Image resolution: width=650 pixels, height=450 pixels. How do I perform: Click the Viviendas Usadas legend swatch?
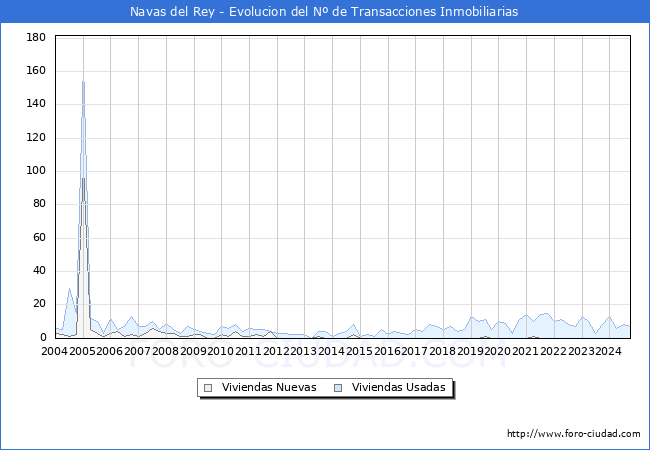pyautogui.click(x=338, y=388)
